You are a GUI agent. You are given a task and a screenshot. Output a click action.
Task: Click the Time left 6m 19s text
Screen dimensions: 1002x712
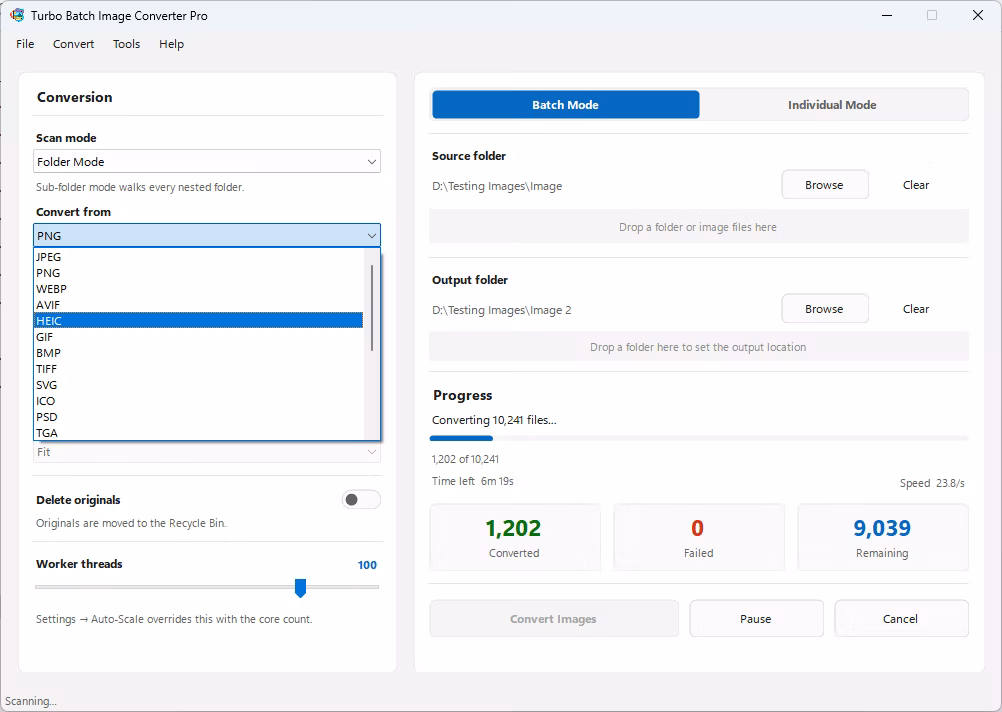click(x=473, y=481)
